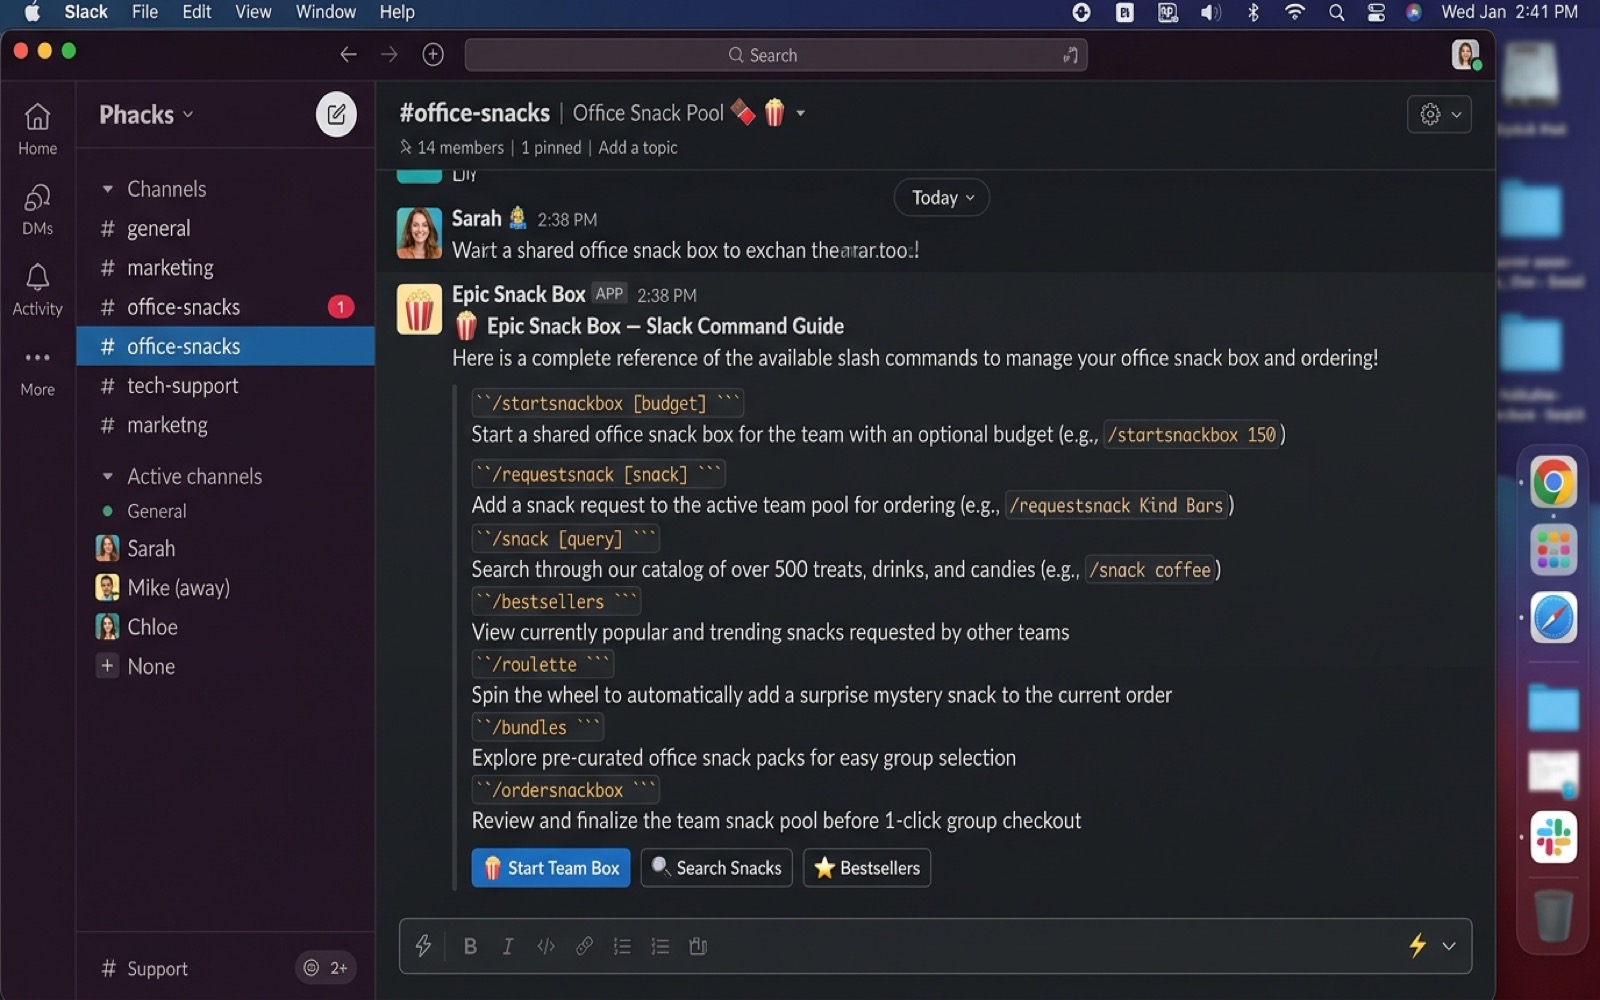Open the Window menu
1600x1000 pixels.
326,12
